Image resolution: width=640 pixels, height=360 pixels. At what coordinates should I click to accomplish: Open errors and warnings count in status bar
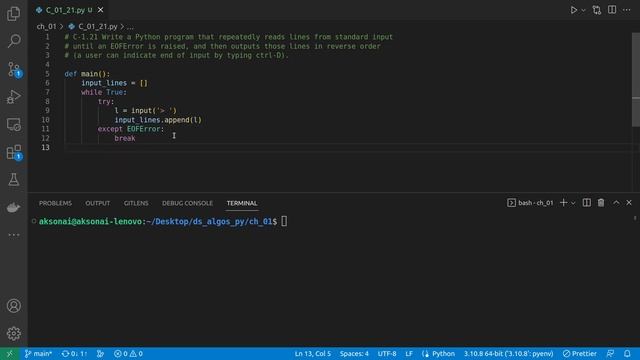128,353
